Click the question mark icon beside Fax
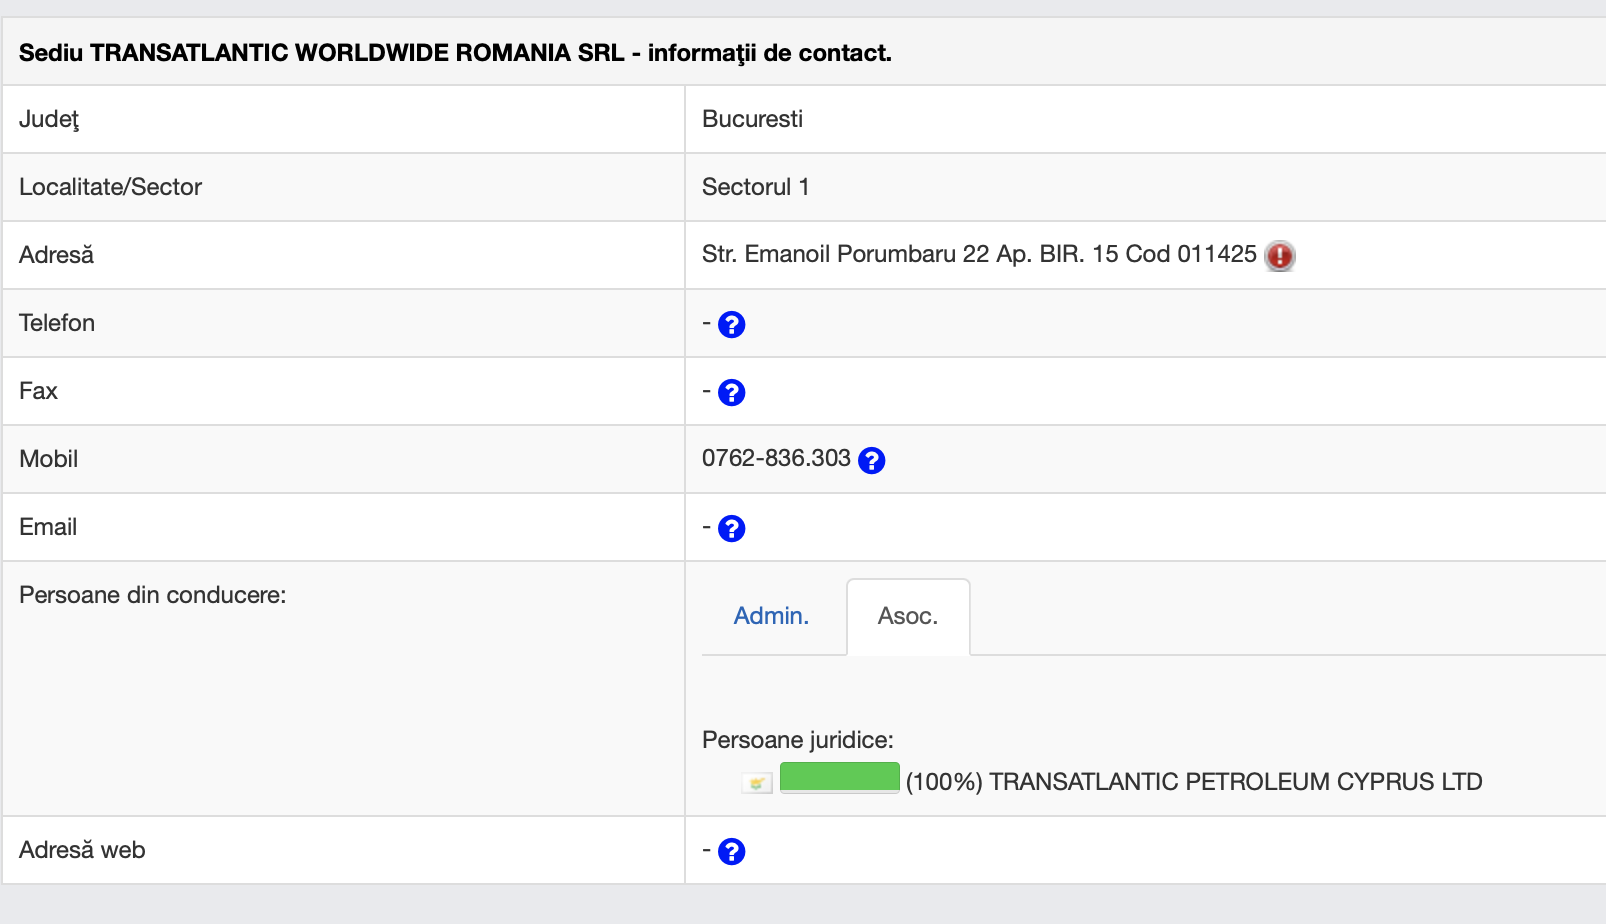Viewport: 1606px width, 924px height. [x=731, y=393]
